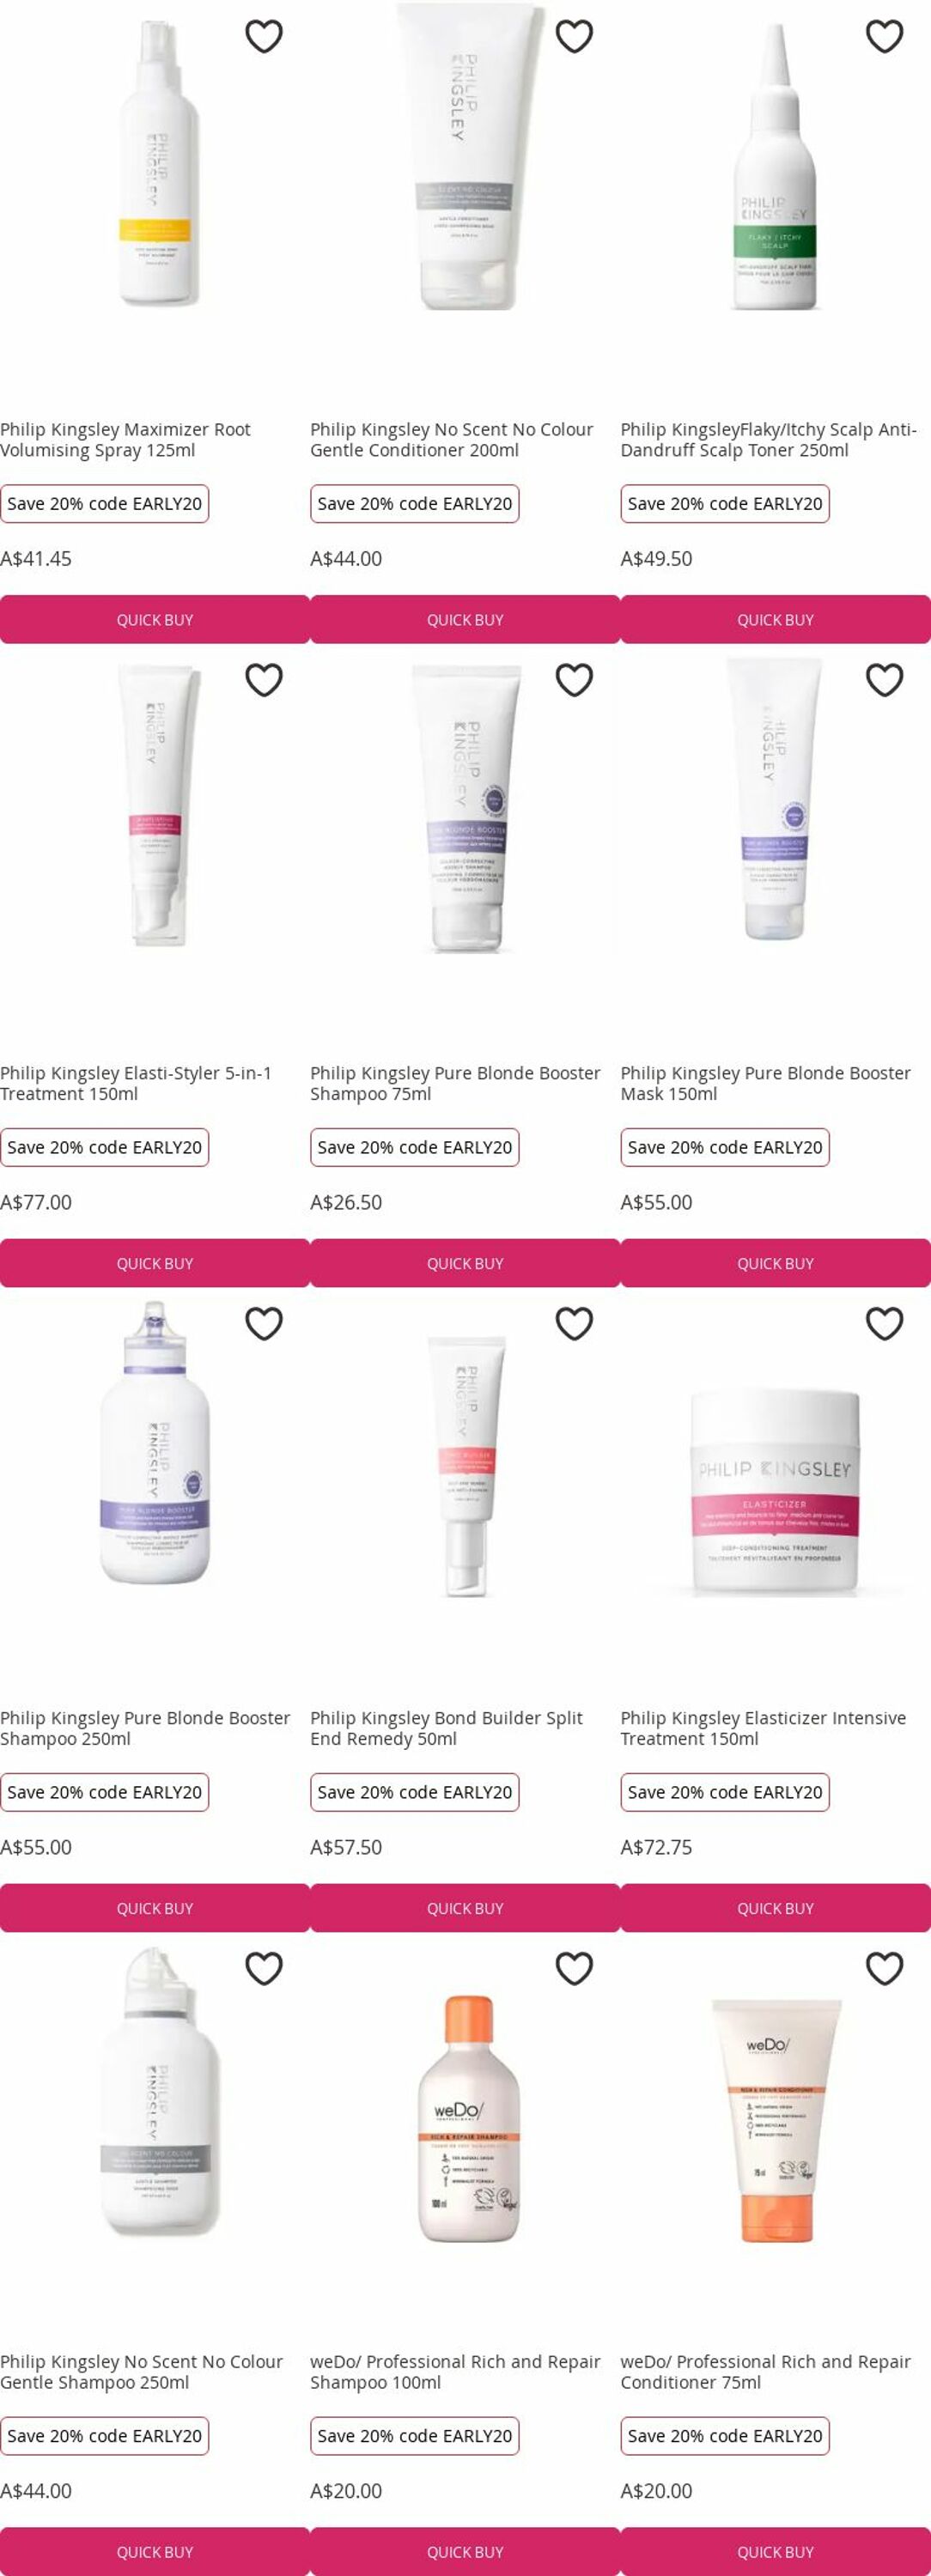The image size is (931, 2576).
Task: Toggle wishlist heart on Elasti-Styler Treatment
Action: [264, 680]
